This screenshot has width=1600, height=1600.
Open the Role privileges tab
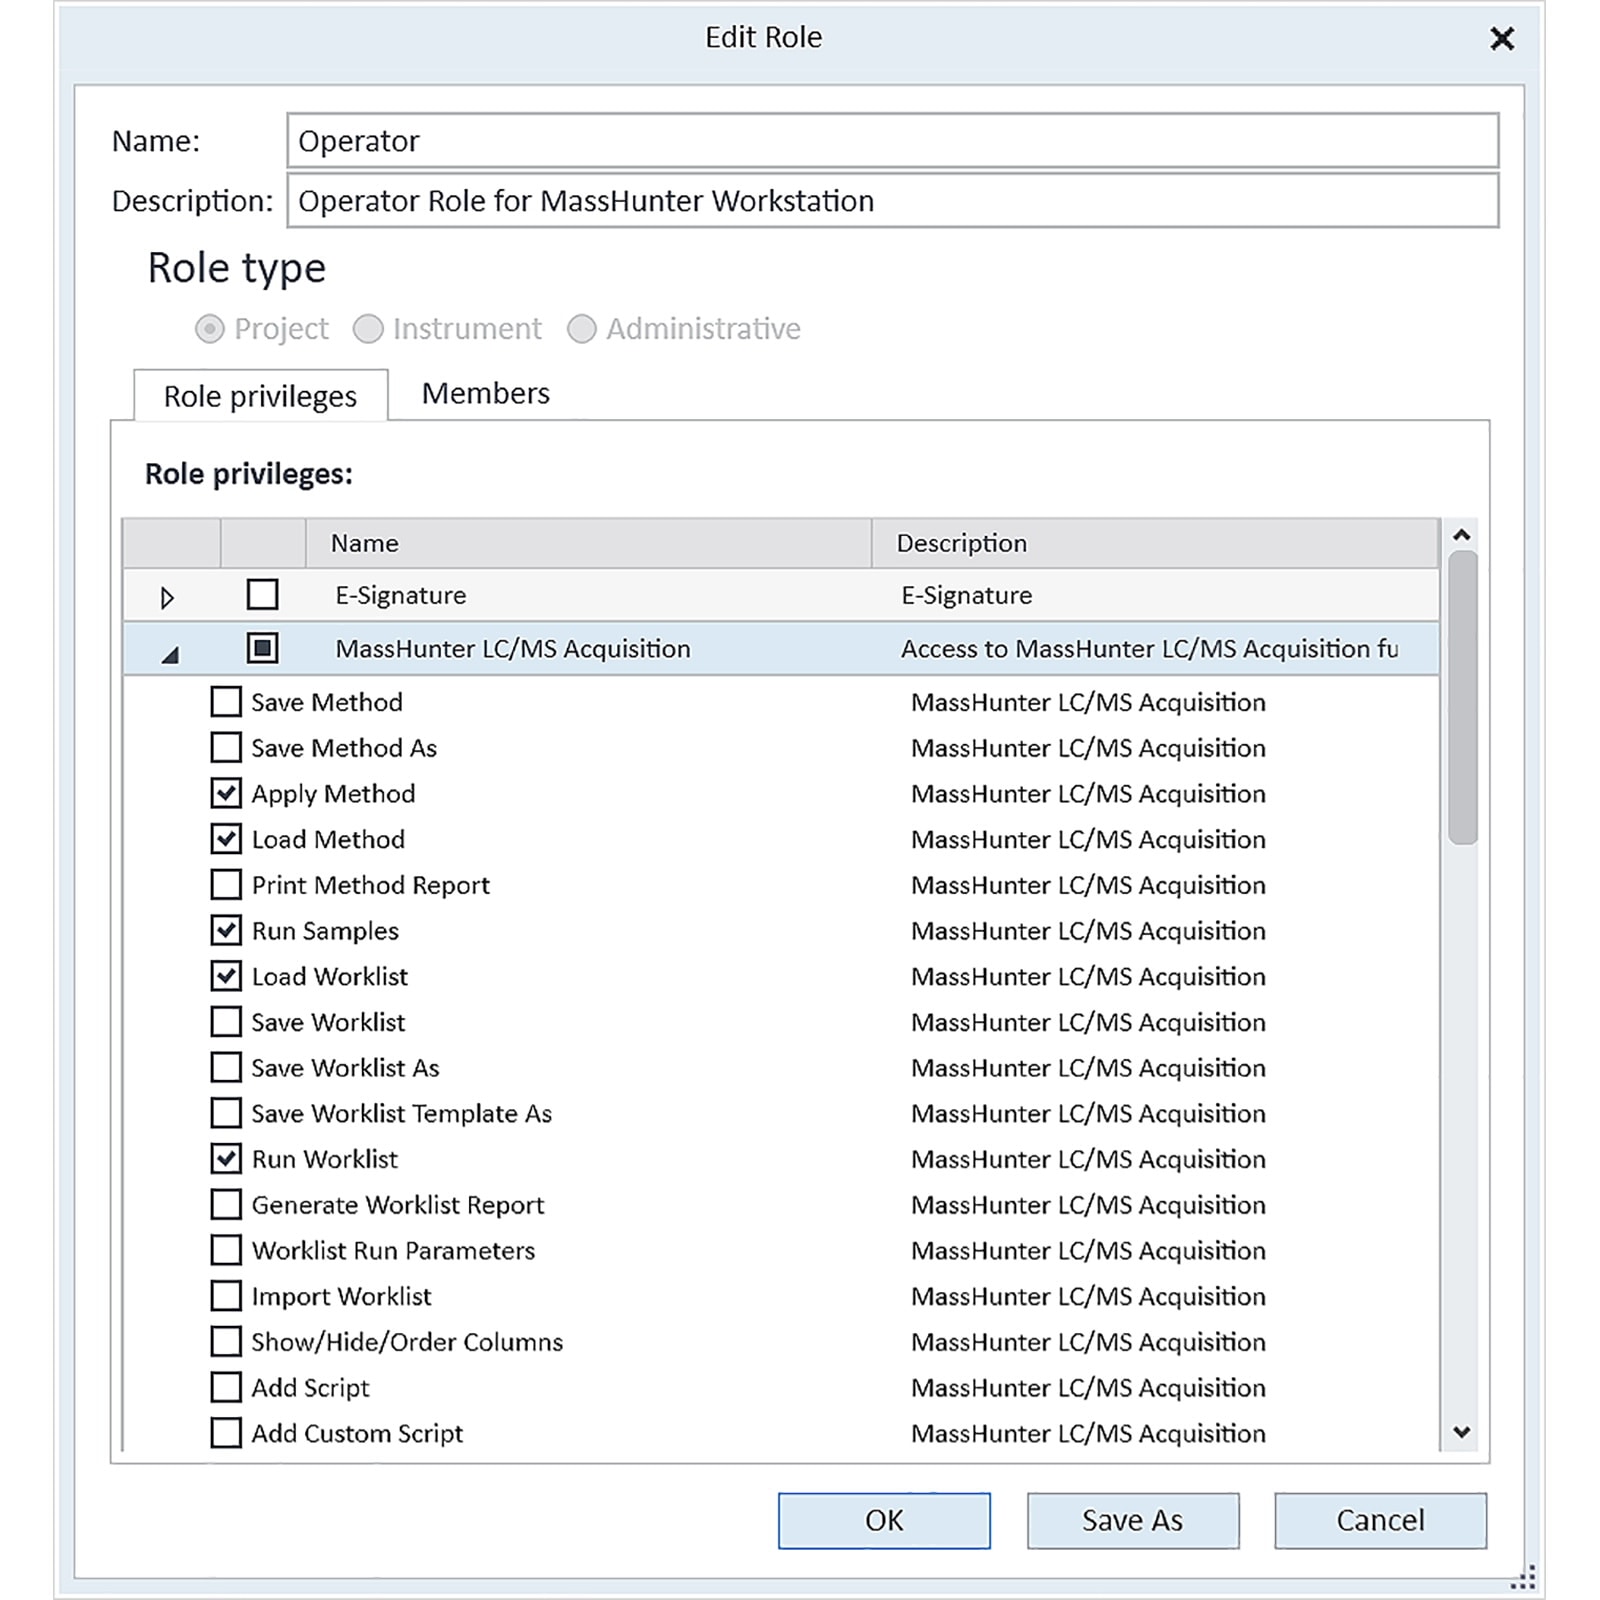260,396
